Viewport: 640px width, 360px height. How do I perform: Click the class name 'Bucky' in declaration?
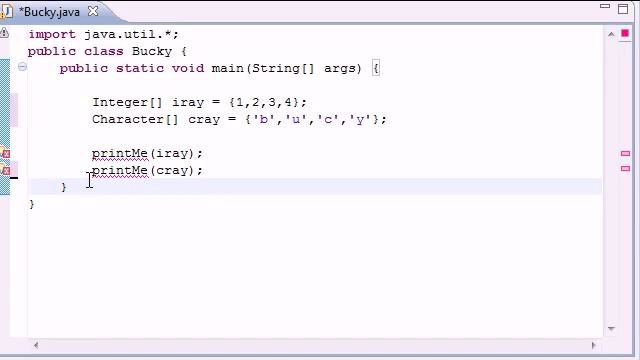[152, 51]
